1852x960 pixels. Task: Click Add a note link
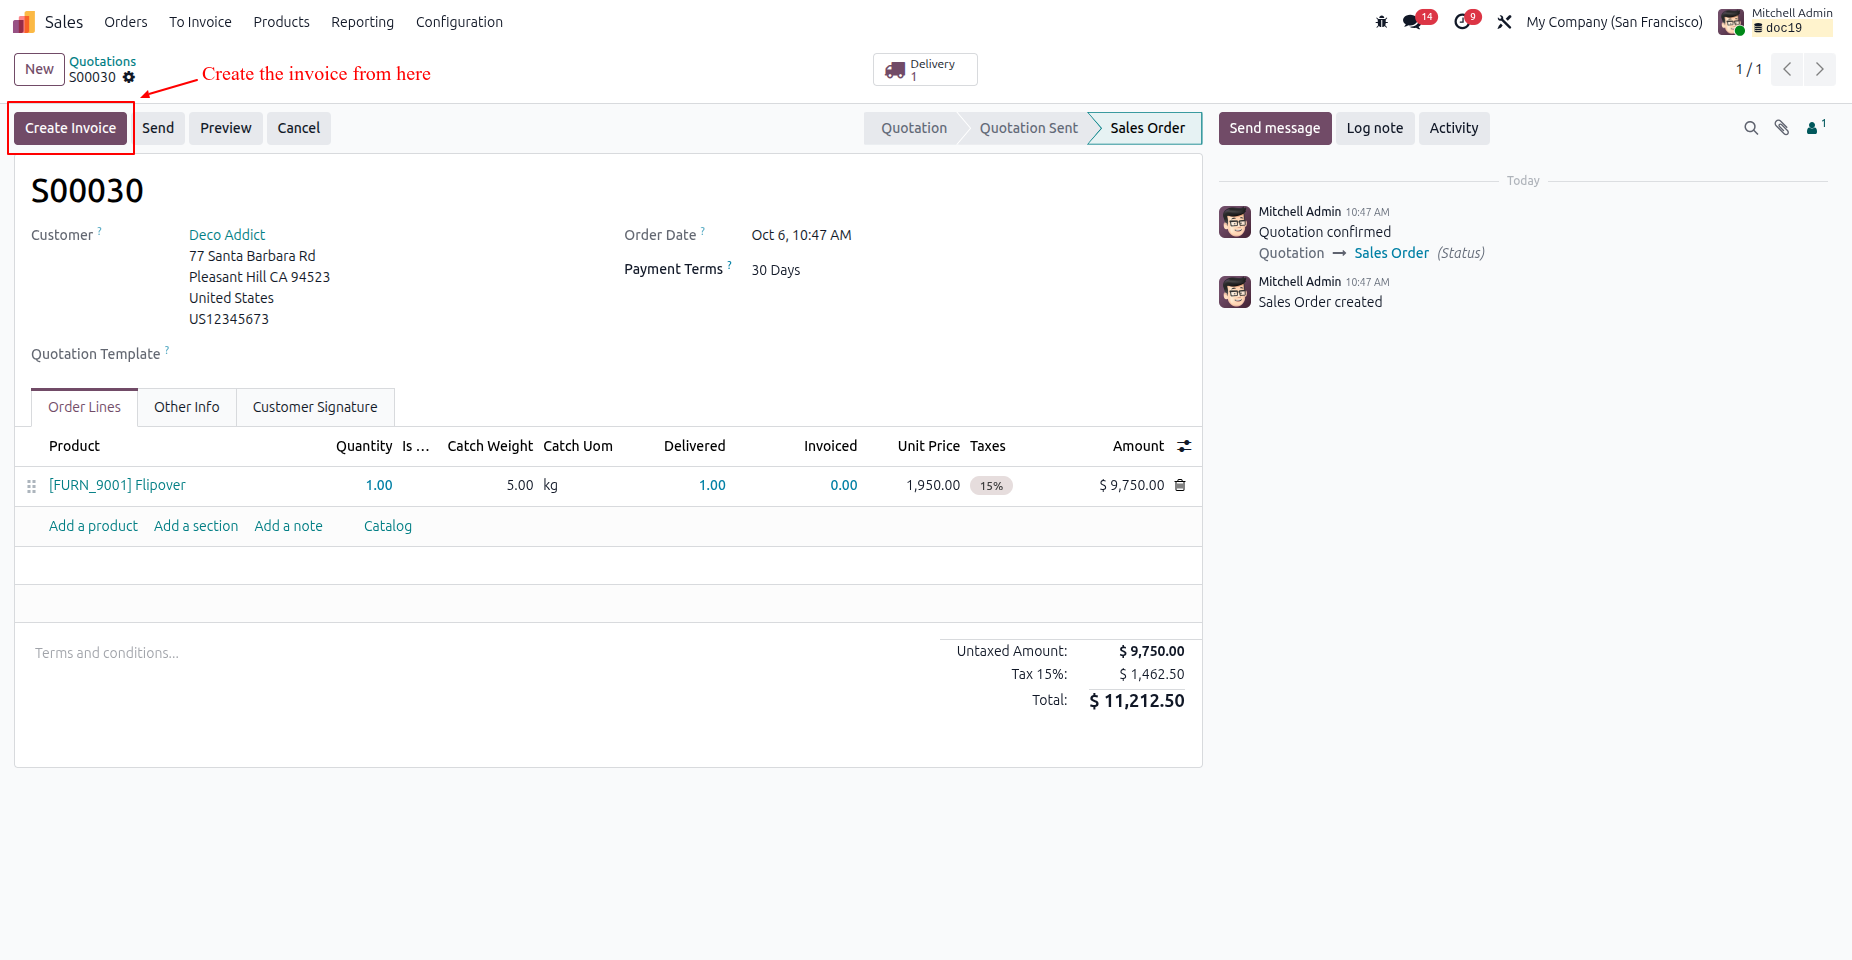(288, 526)
